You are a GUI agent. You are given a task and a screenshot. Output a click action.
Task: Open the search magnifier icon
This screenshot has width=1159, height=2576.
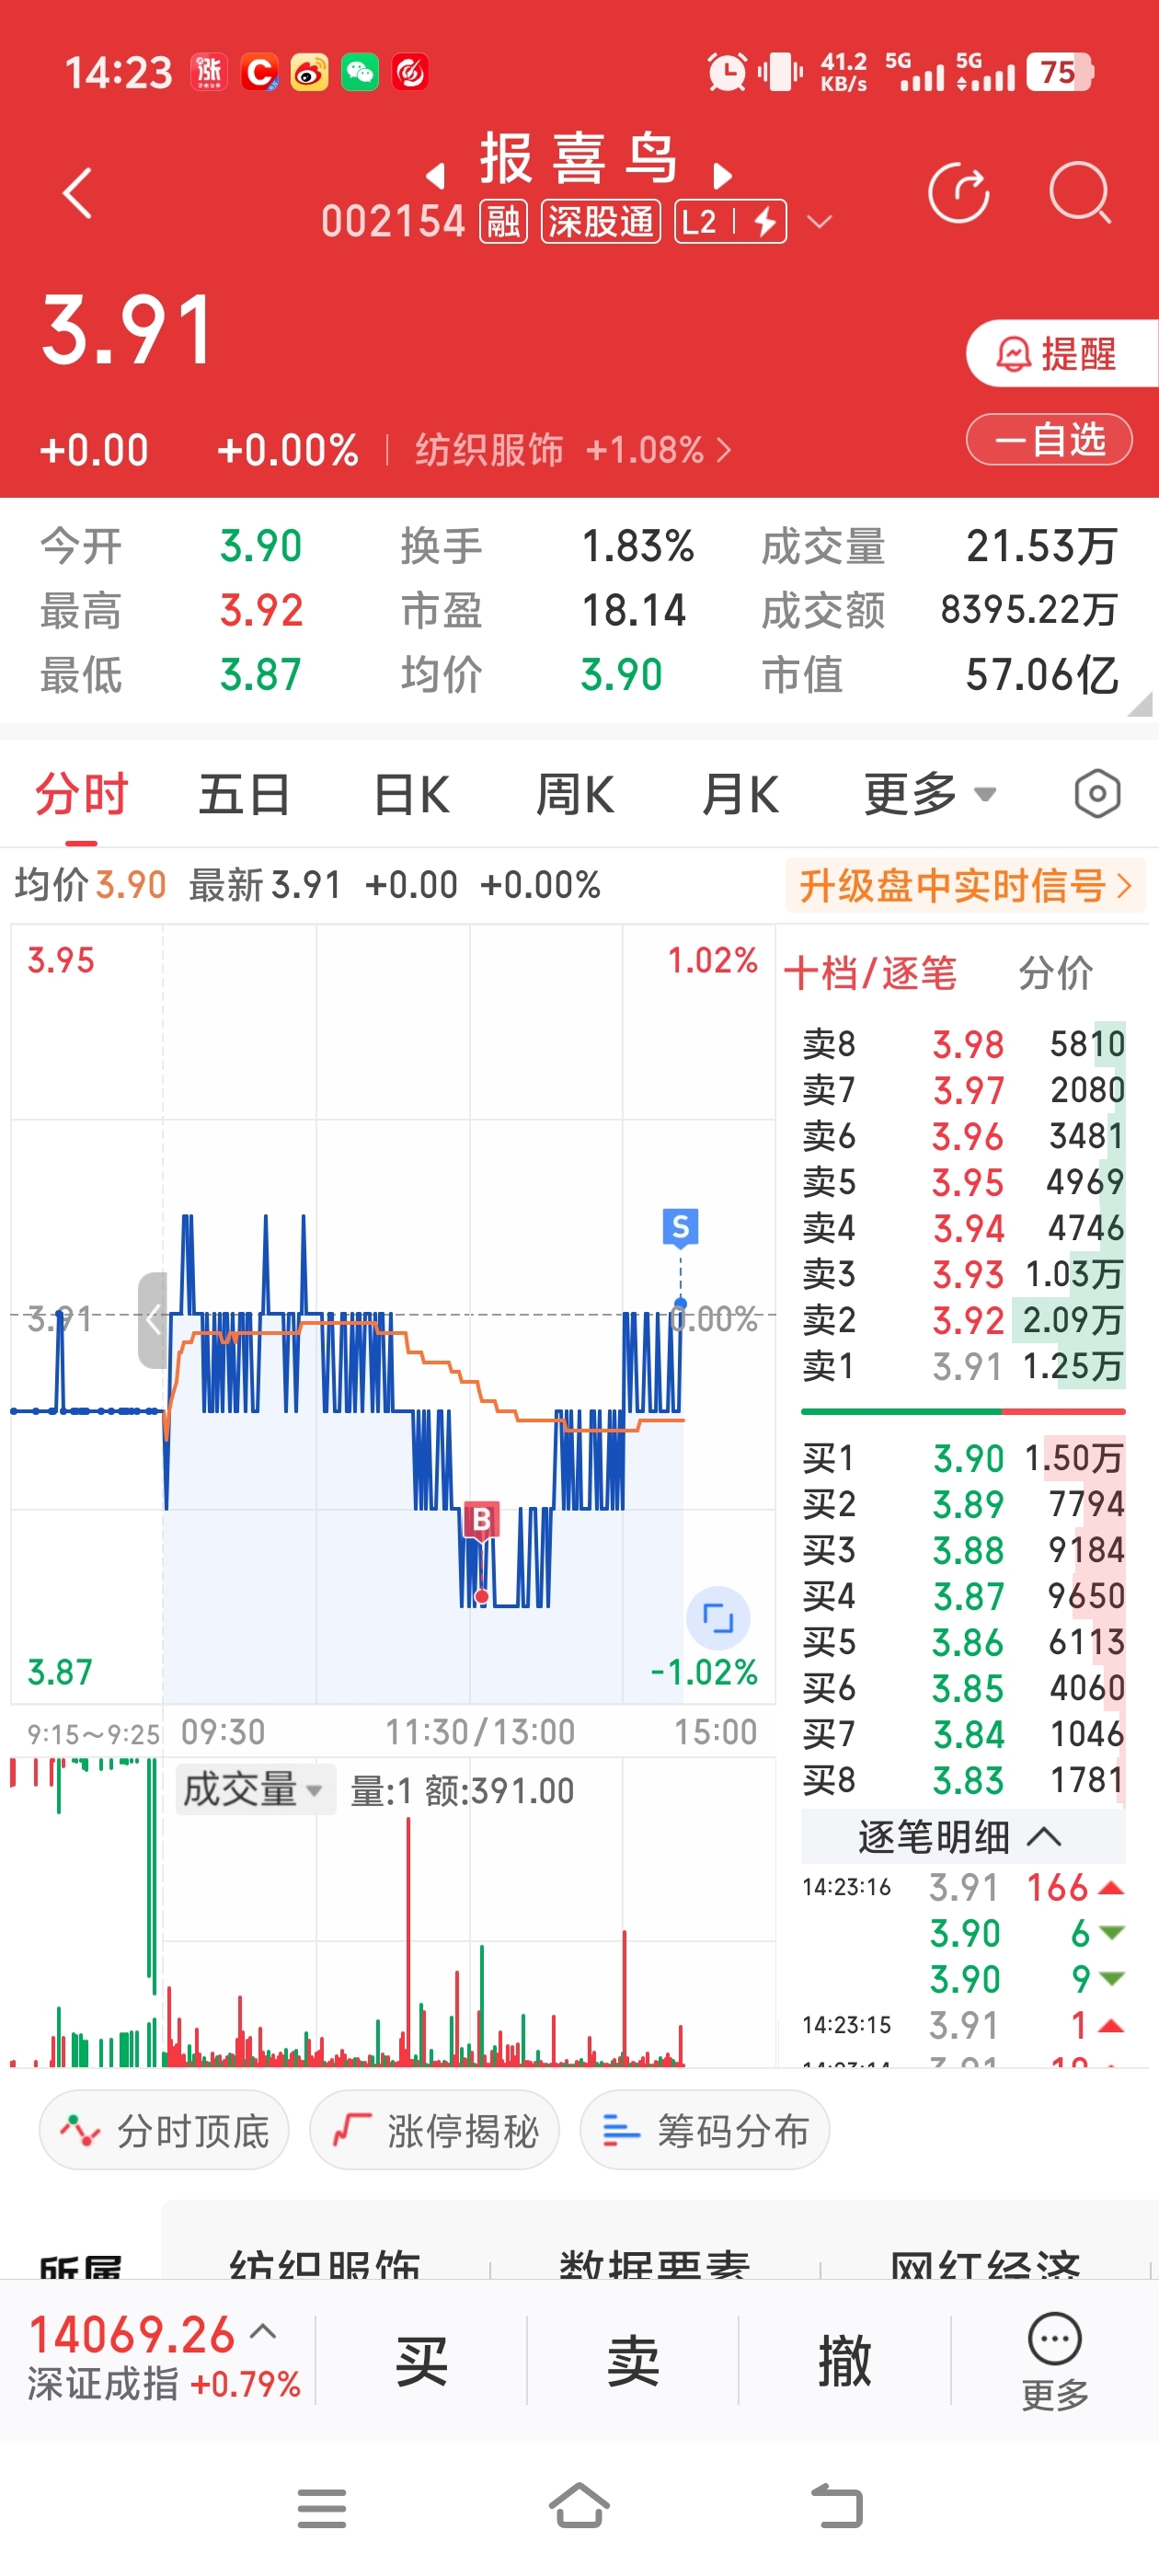1080,192
